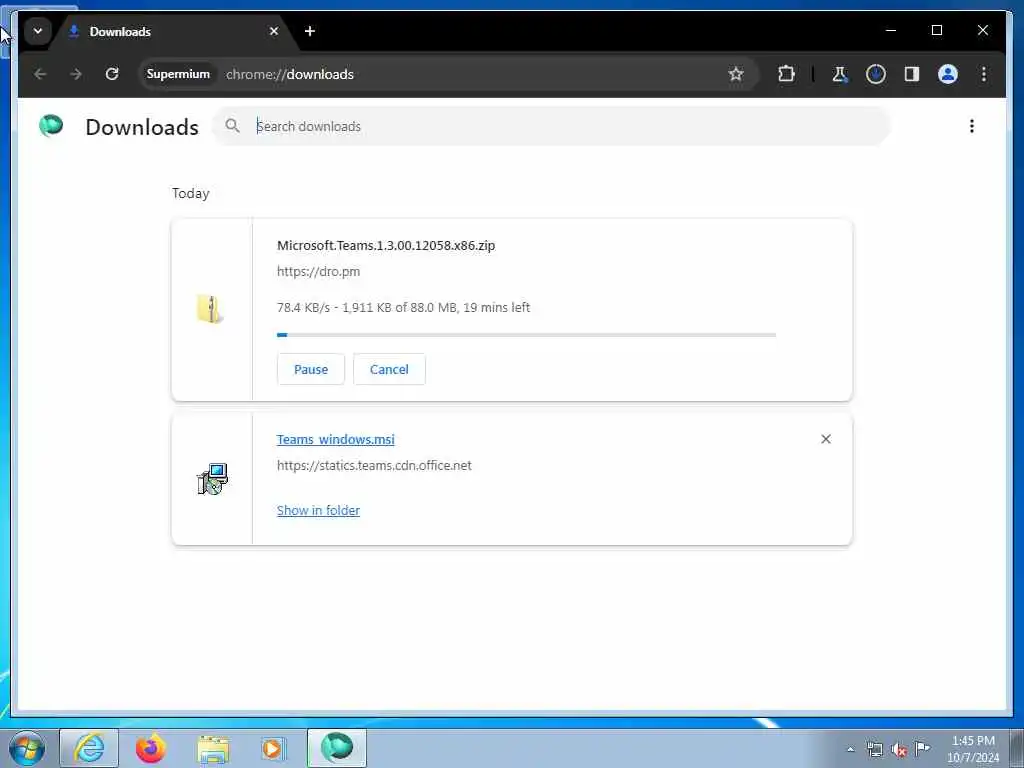The image size is (1024, 768).
Task: Toggle the side panel icon
Action: (x=912, y=74)
